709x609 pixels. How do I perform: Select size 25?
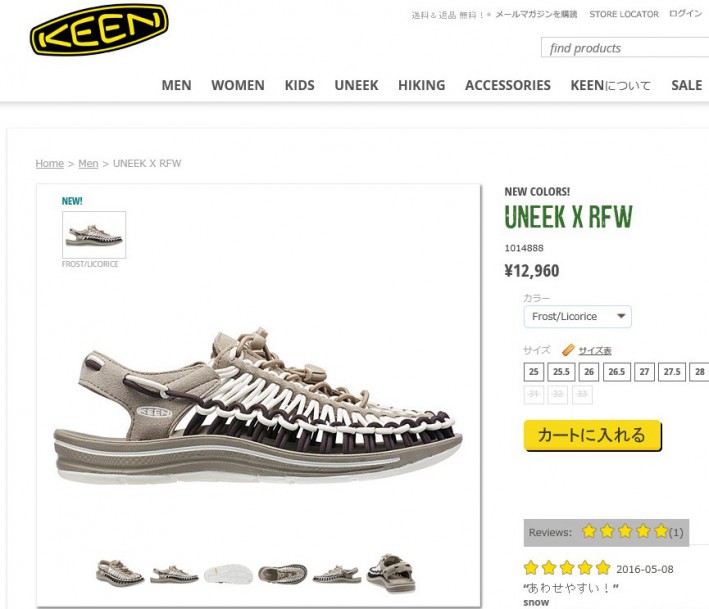(534, 372)
